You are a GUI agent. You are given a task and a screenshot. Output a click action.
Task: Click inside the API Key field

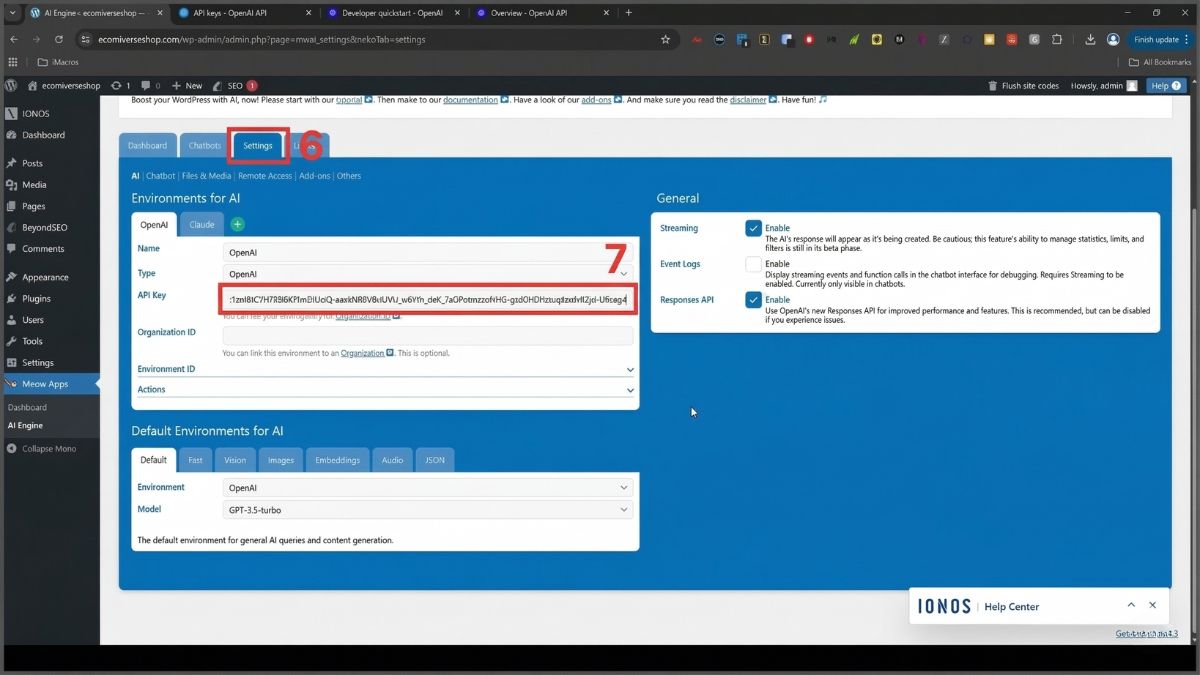click(x=427, y=300)
